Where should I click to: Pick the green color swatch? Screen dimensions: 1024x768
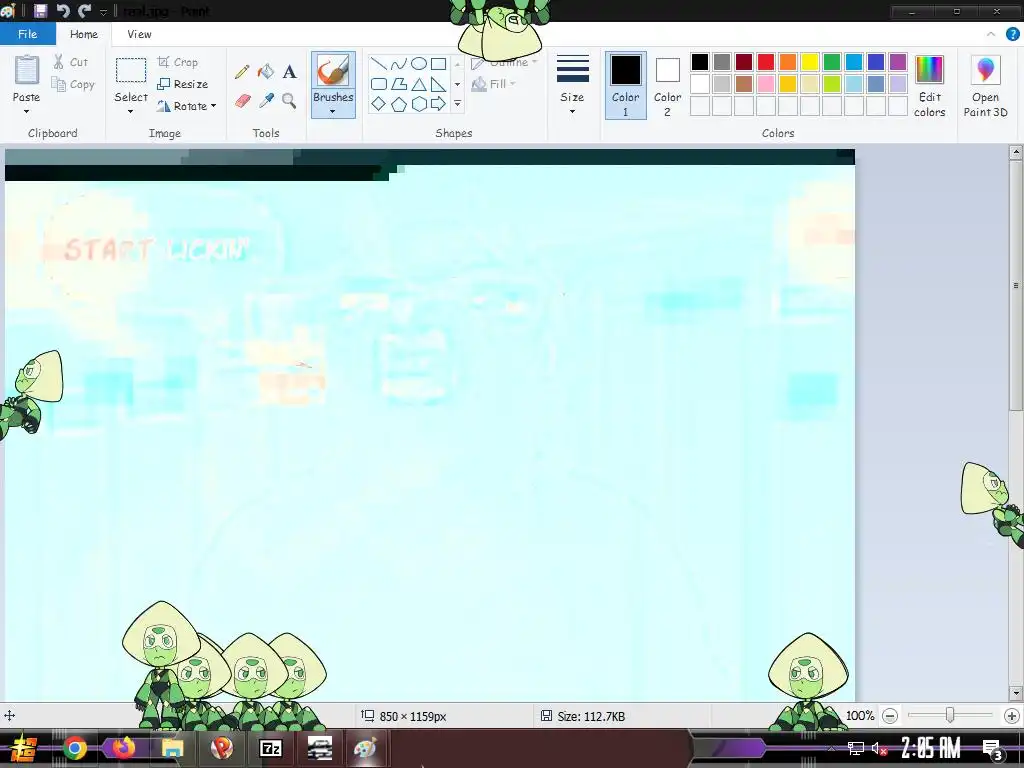831,62
